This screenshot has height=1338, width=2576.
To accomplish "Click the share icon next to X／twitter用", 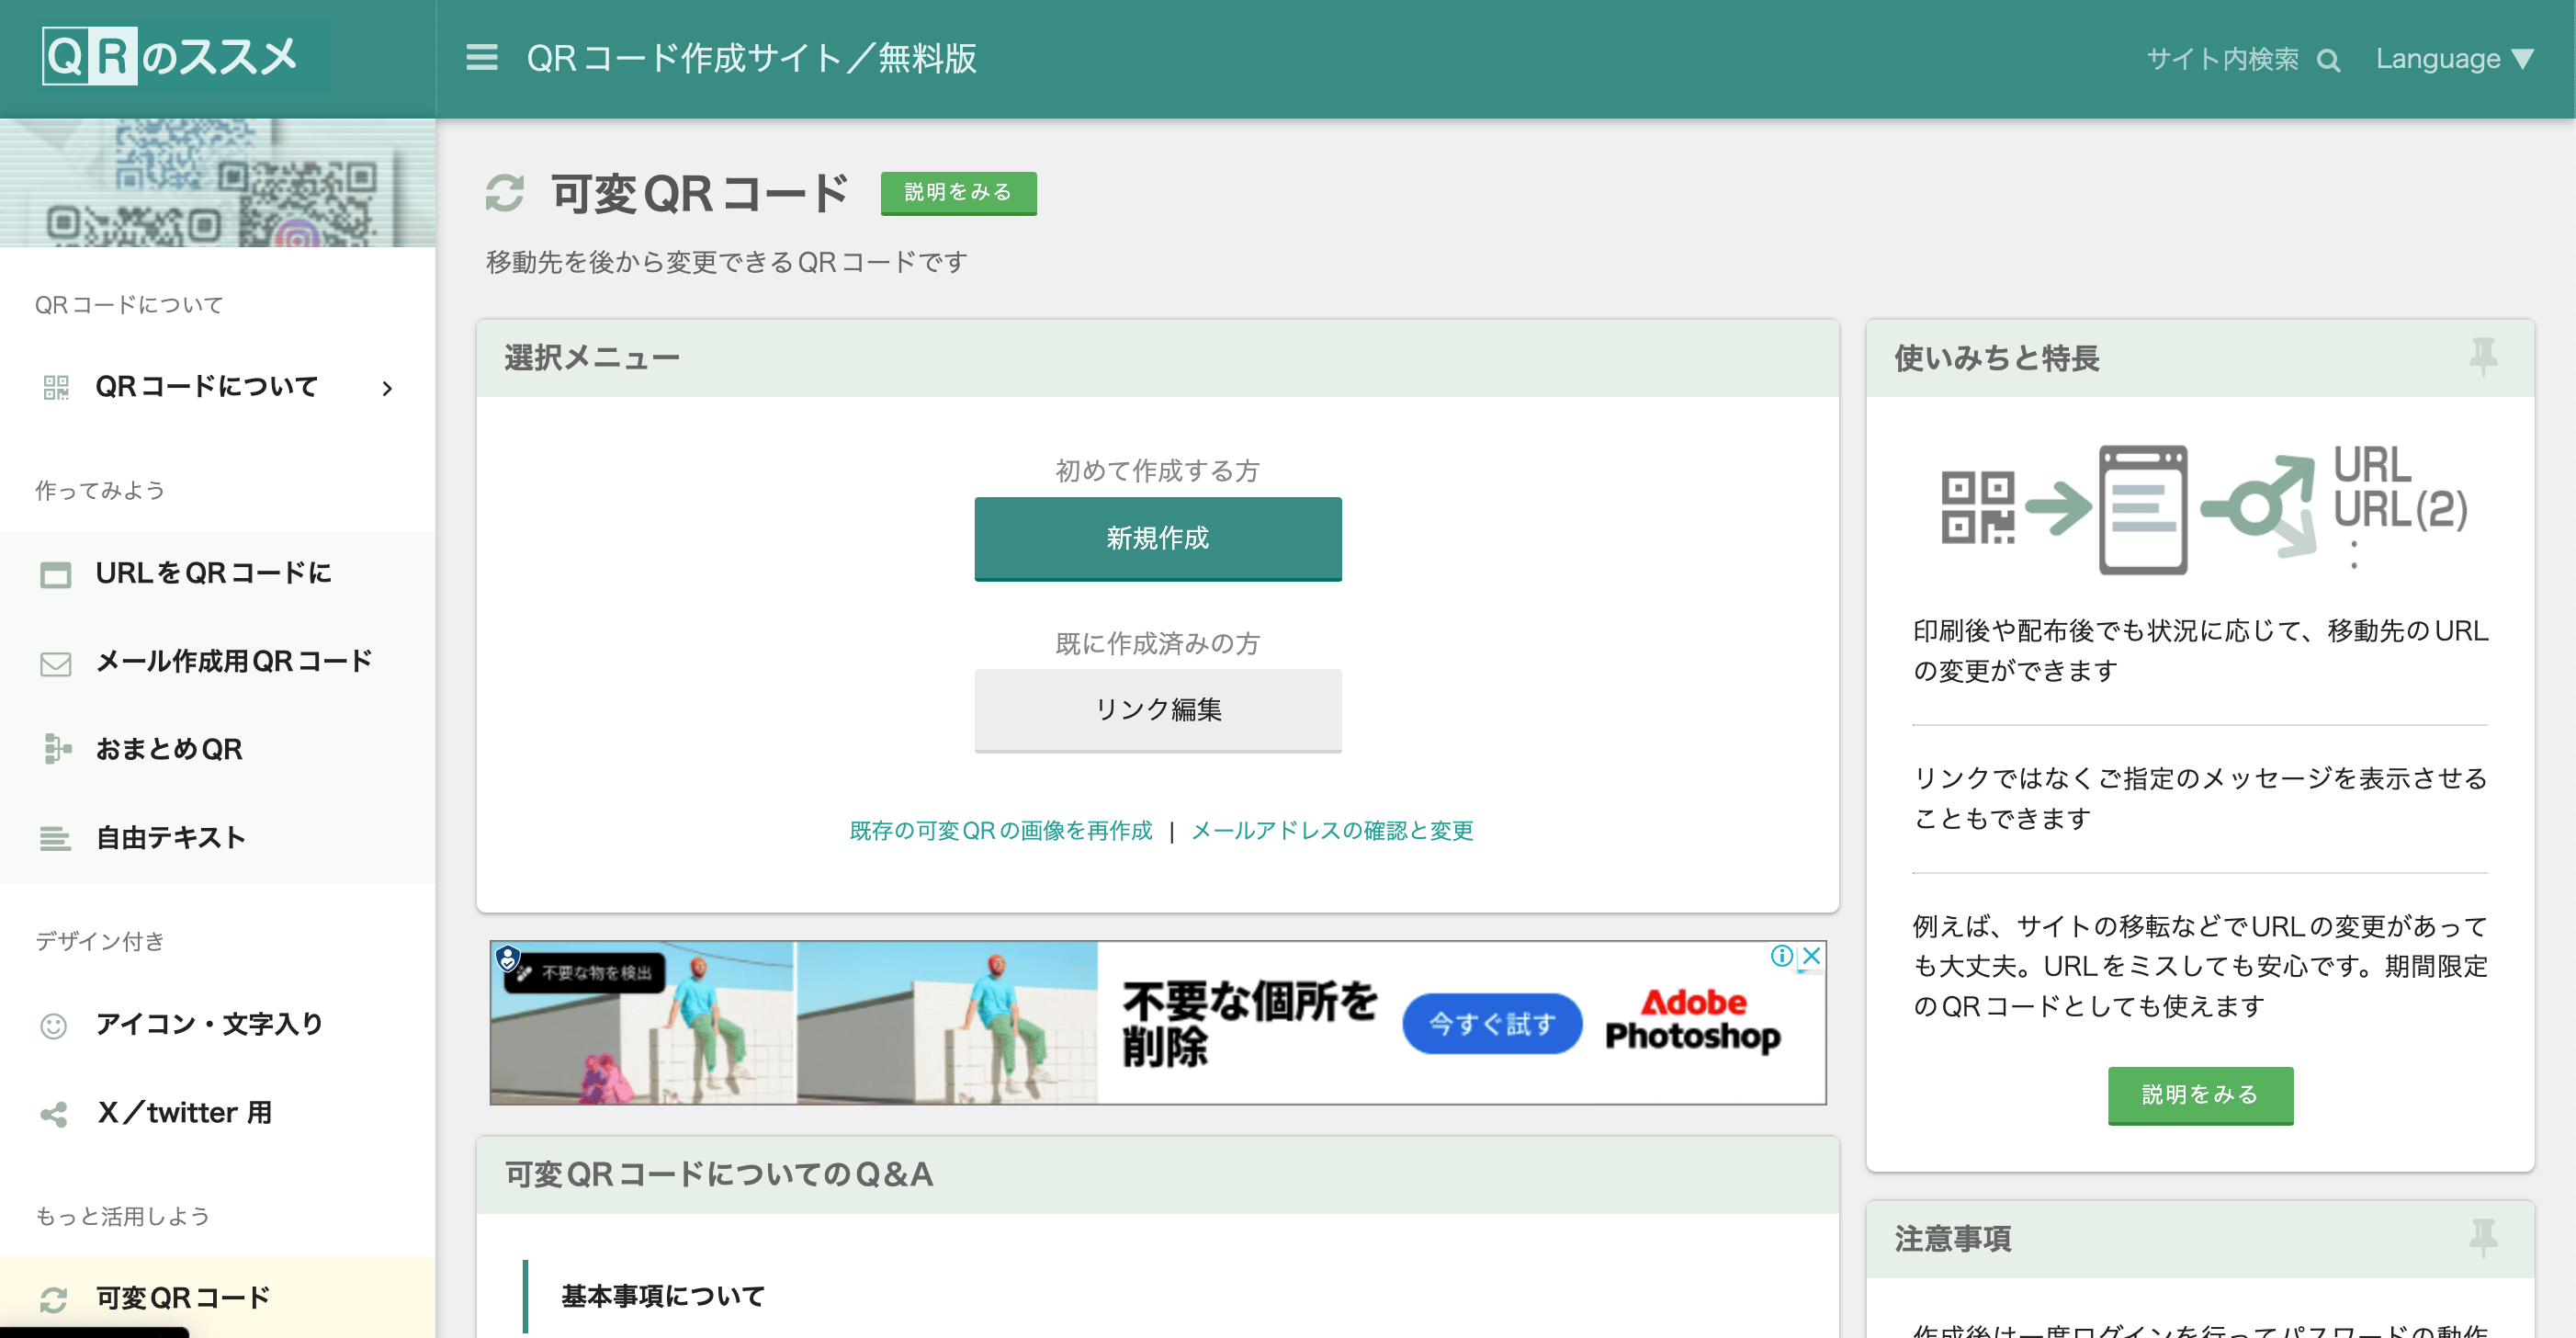I will [x=56, y=1112].
